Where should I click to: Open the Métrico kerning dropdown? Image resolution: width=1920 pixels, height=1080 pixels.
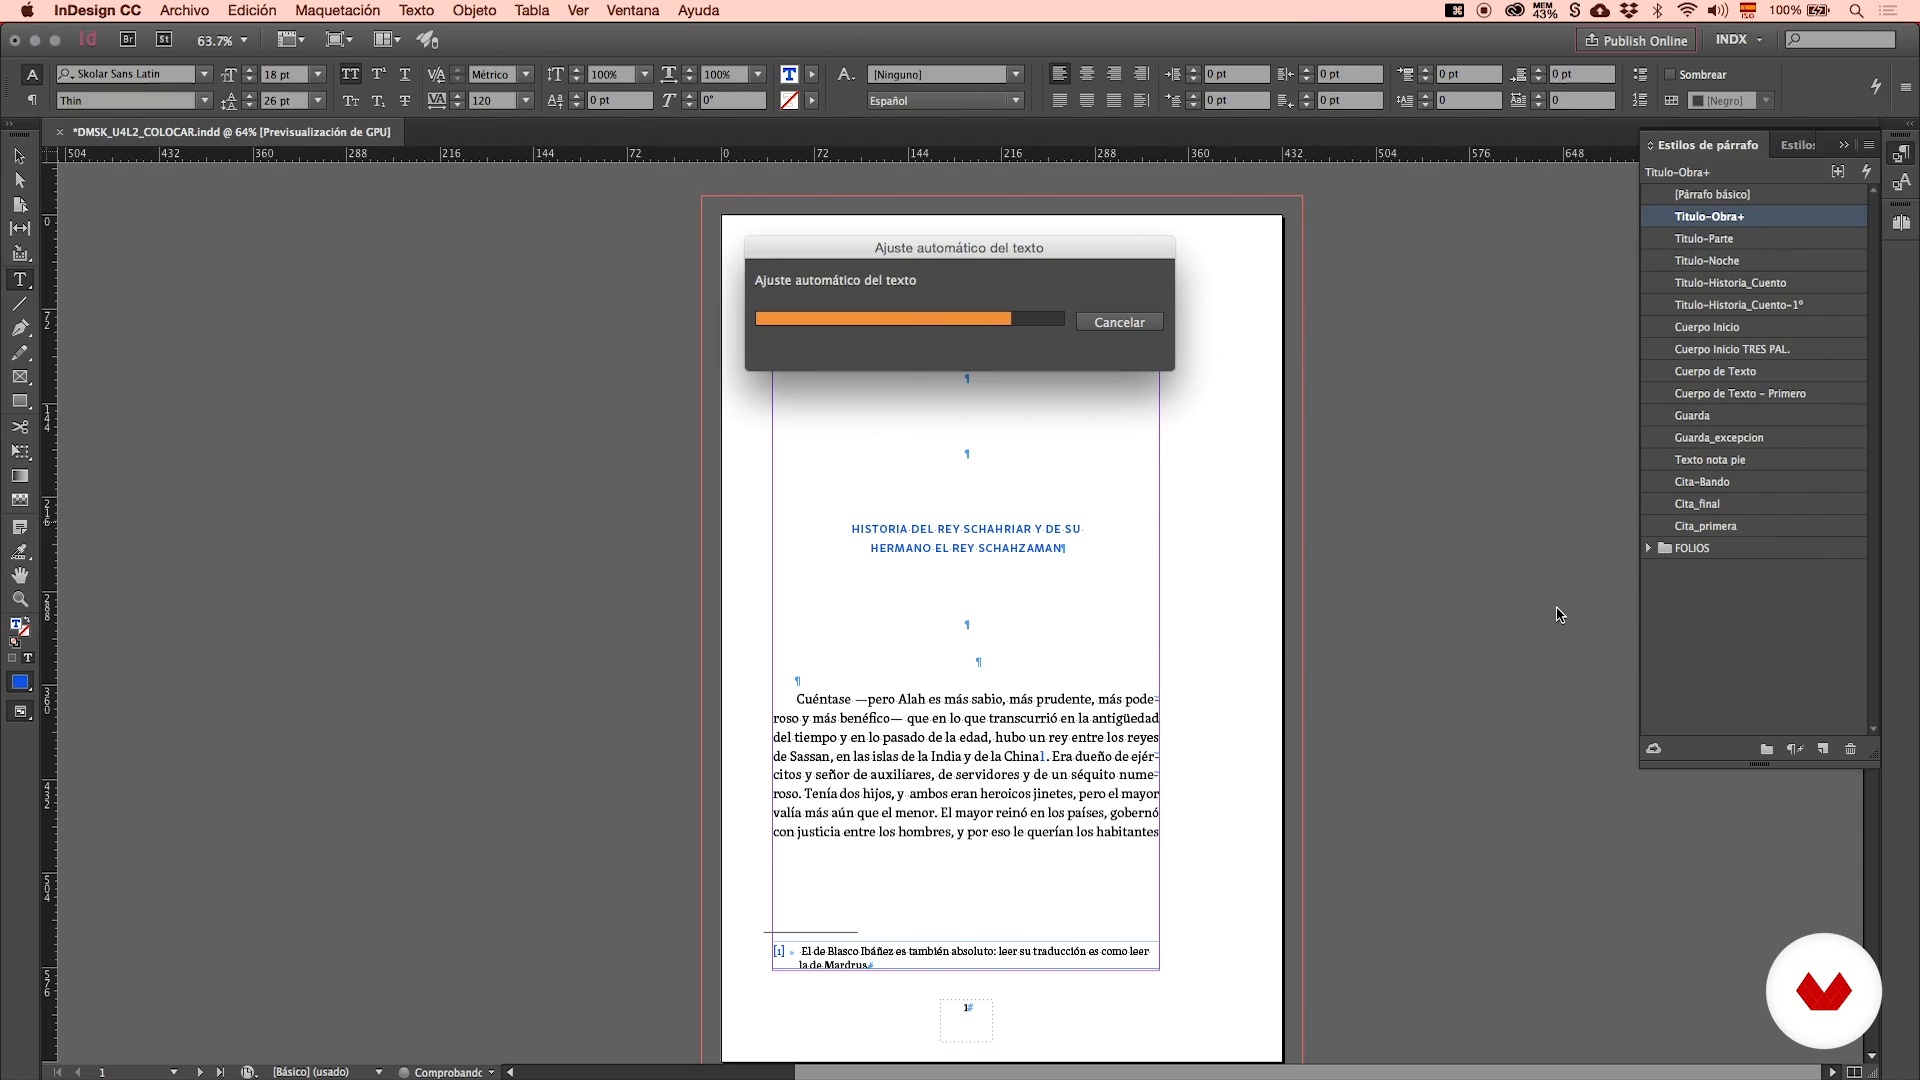pyautogui.click(x=526, y=74)
